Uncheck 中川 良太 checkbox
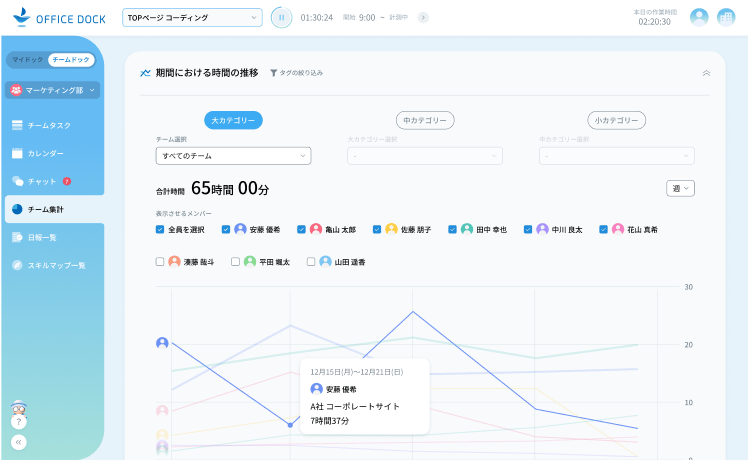The width and height of the screenshot is (748, 460). click(x=528, y=230)
